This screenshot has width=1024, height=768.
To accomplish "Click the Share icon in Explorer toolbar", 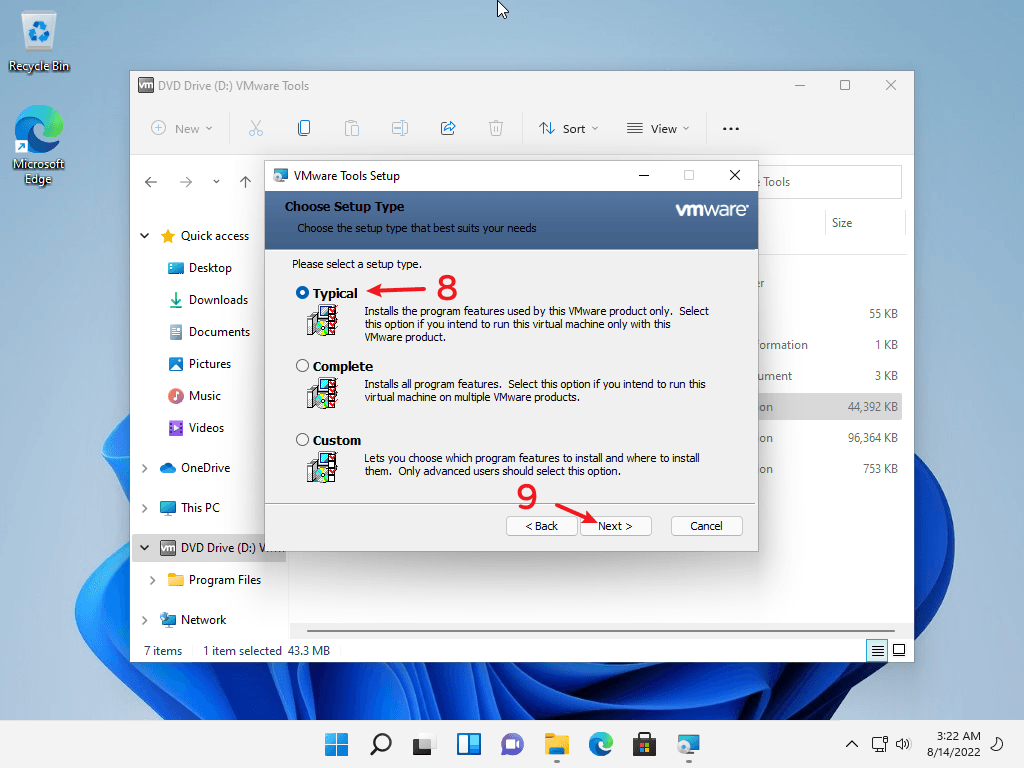I will pyautogui.click(x=448, y=128).
